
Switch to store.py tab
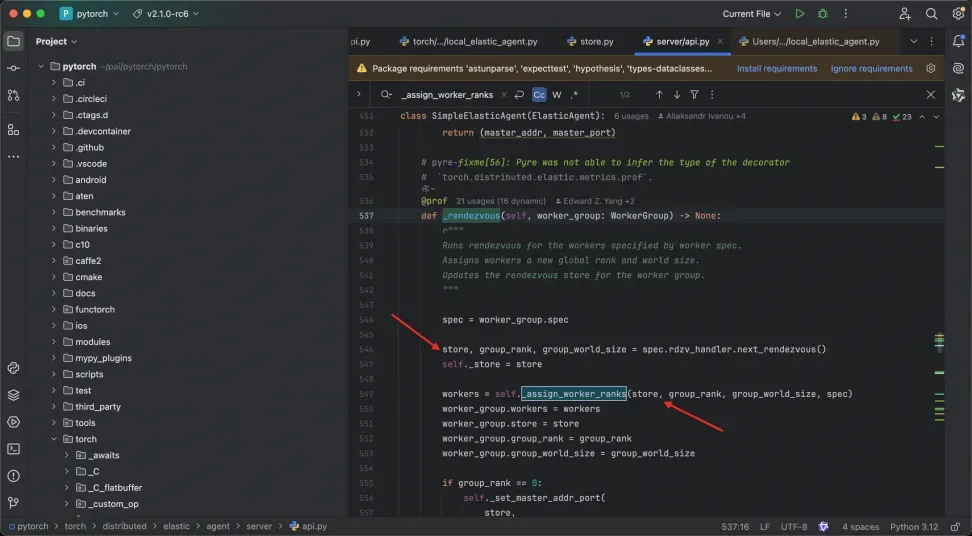(x=590, y=42)
